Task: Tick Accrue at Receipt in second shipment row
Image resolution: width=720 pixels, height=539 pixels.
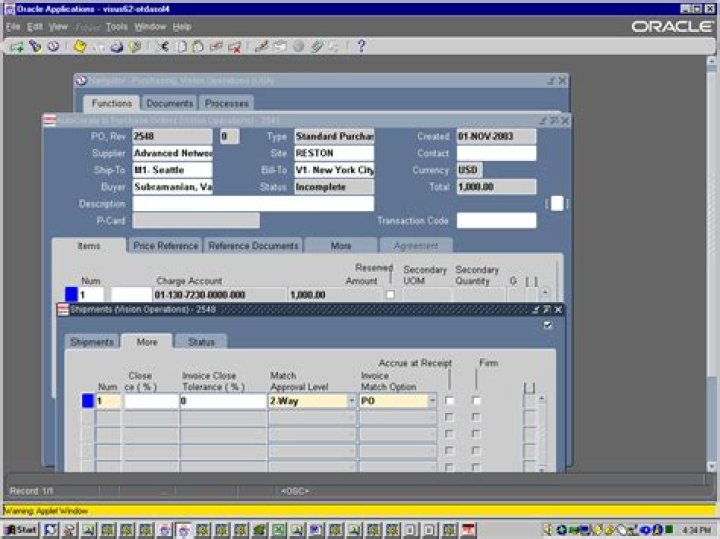Action: pos(450,417)
